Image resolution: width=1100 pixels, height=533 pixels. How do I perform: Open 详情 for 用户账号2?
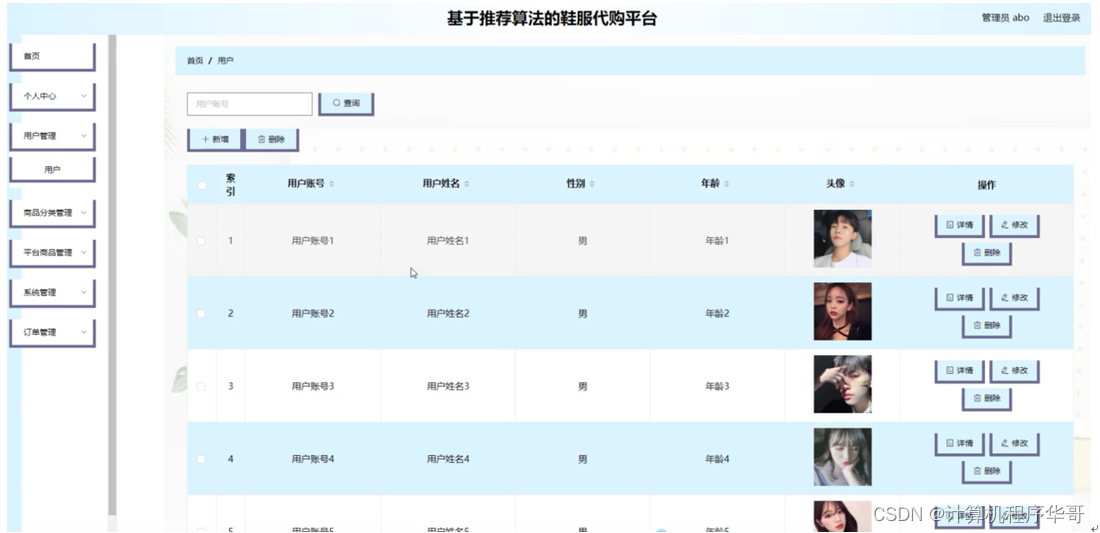(x=959, y=298)
